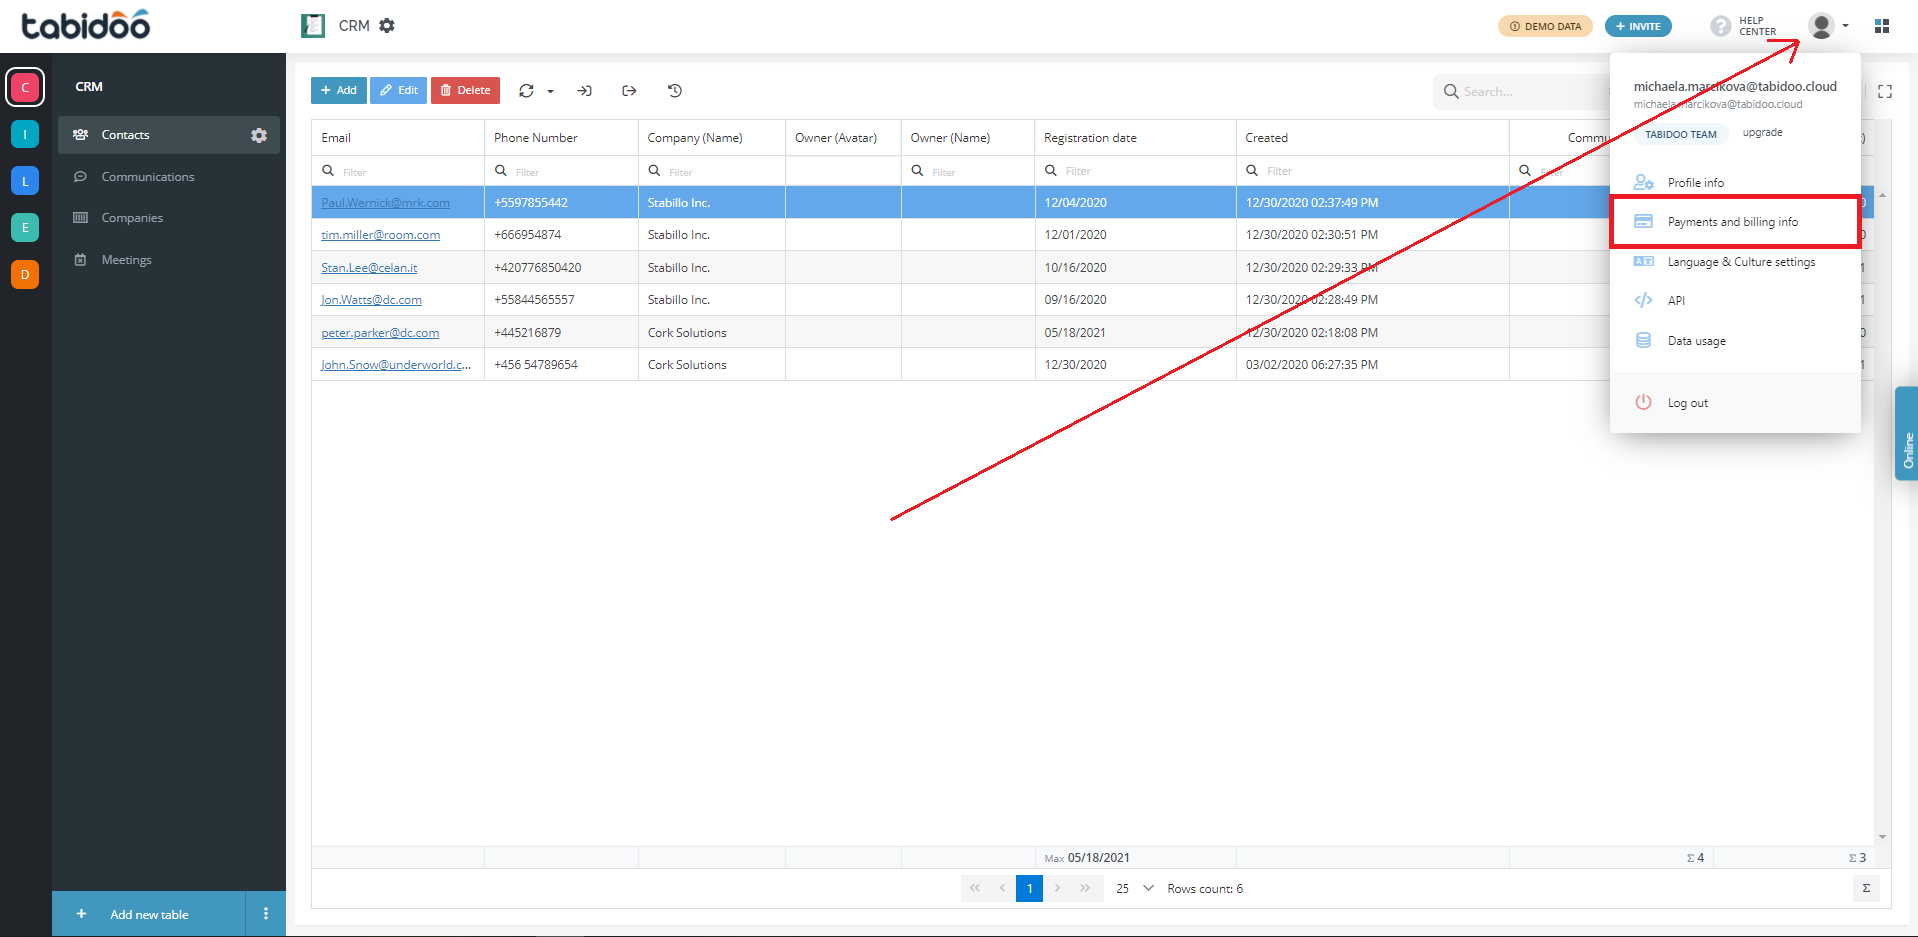Image resolution: width=1918 pixels, height=937 pixels.
Task: Click the Owner (Name) filter field
Action: (x=968, y=171)
